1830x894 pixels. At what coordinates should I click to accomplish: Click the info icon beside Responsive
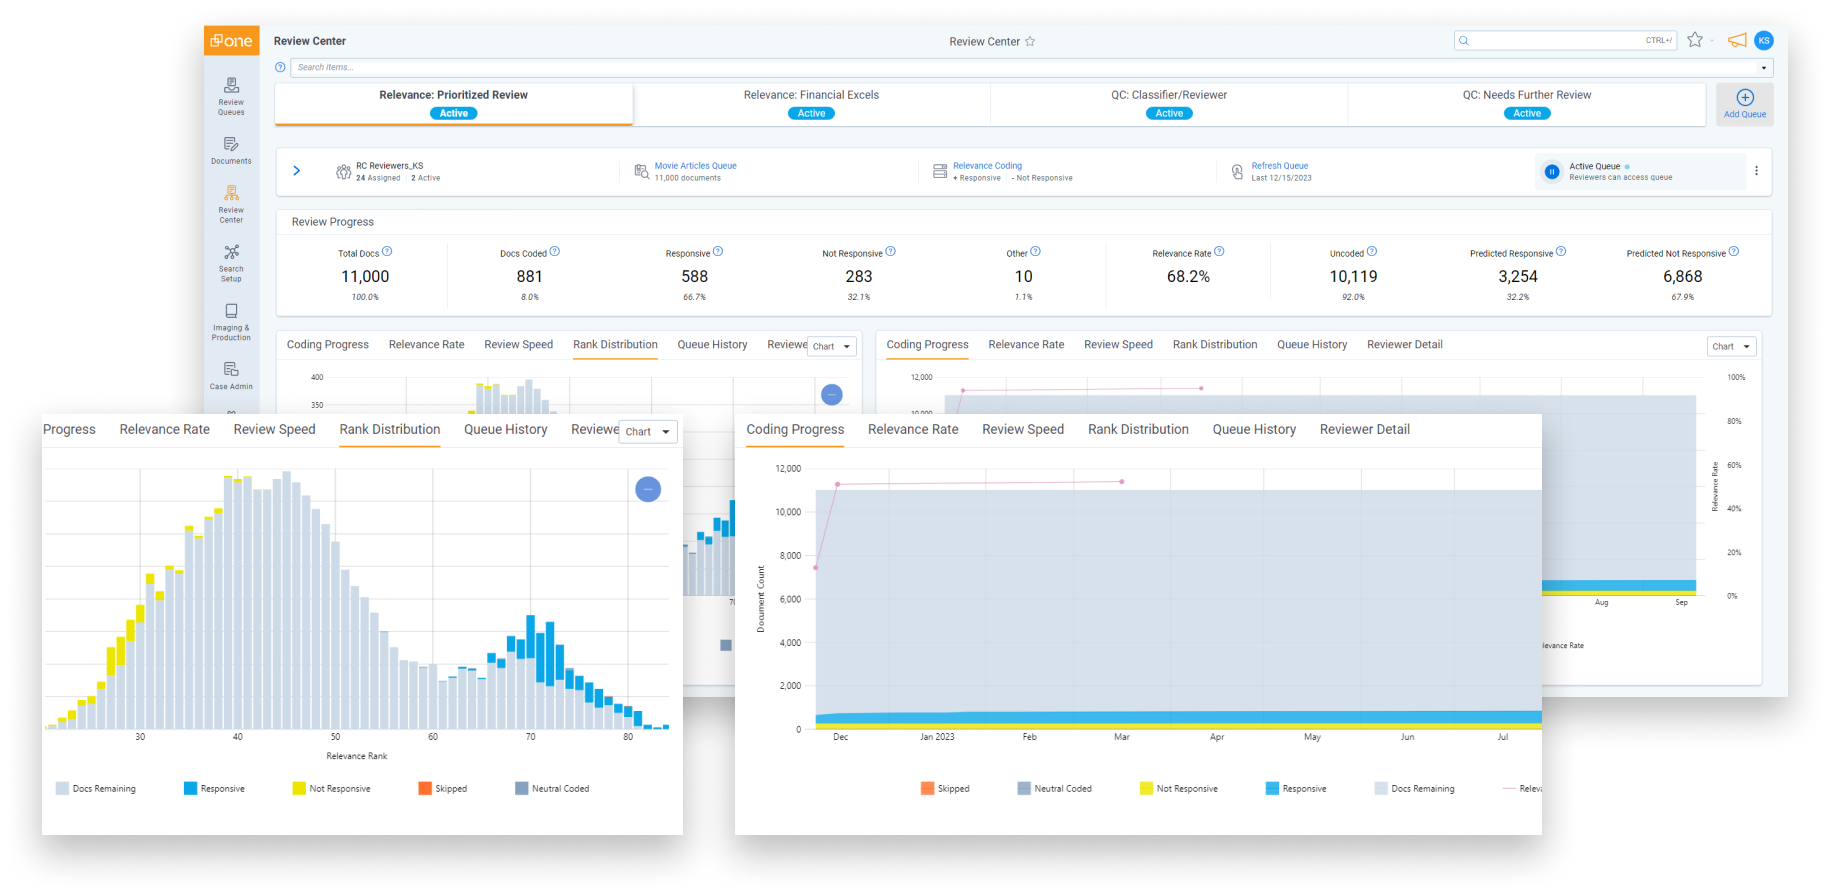(718, 251)
